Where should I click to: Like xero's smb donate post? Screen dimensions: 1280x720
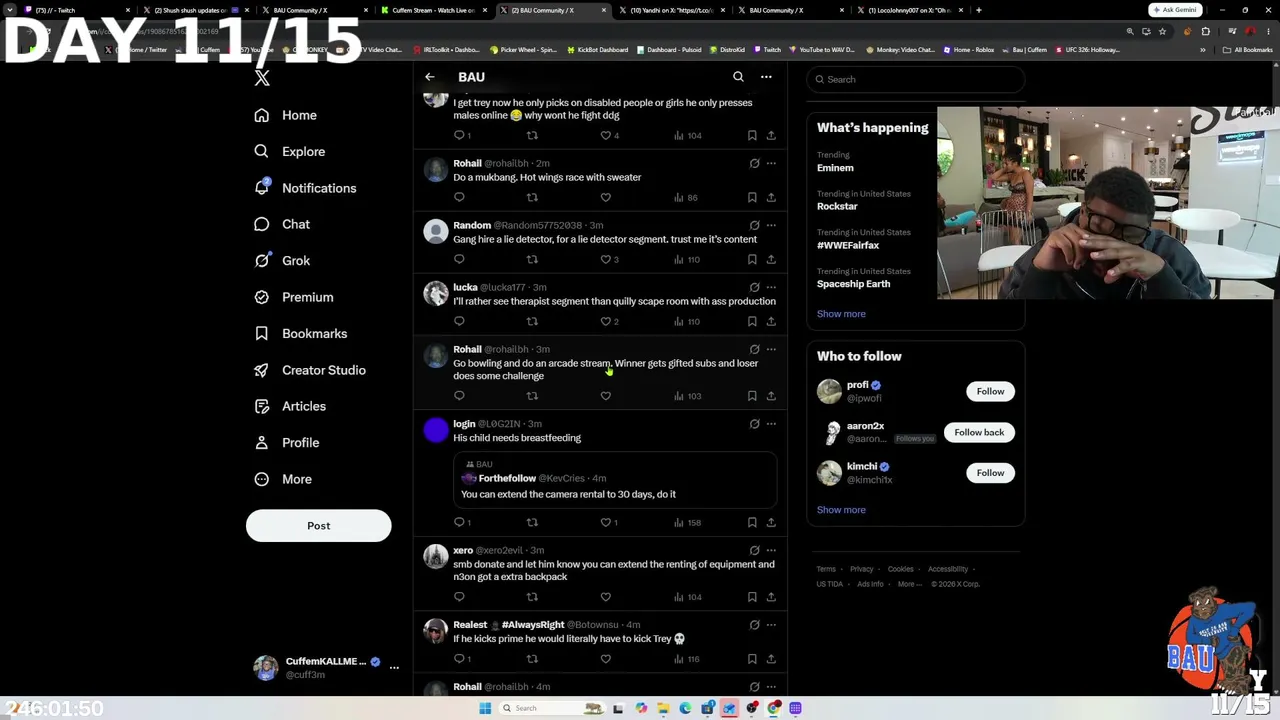(x=605, y=597)
